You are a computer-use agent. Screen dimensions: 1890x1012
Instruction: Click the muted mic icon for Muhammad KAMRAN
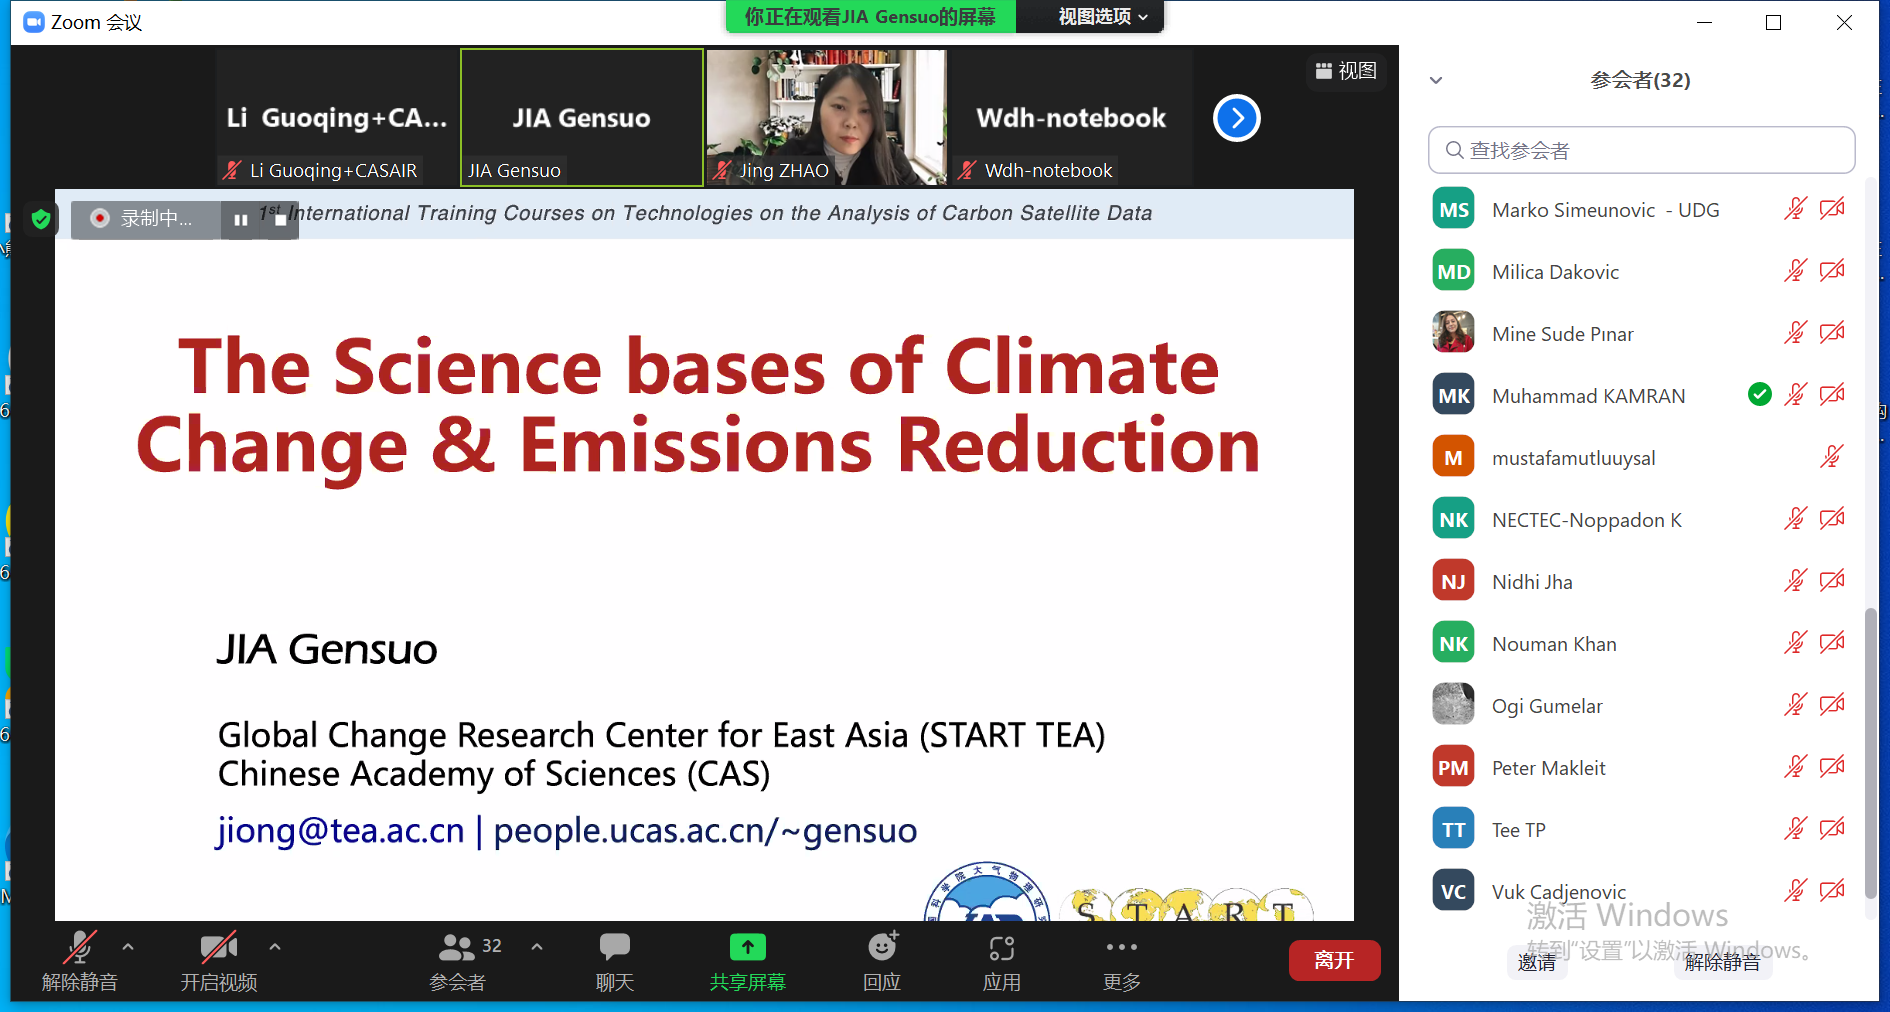tap(1795, 395)
